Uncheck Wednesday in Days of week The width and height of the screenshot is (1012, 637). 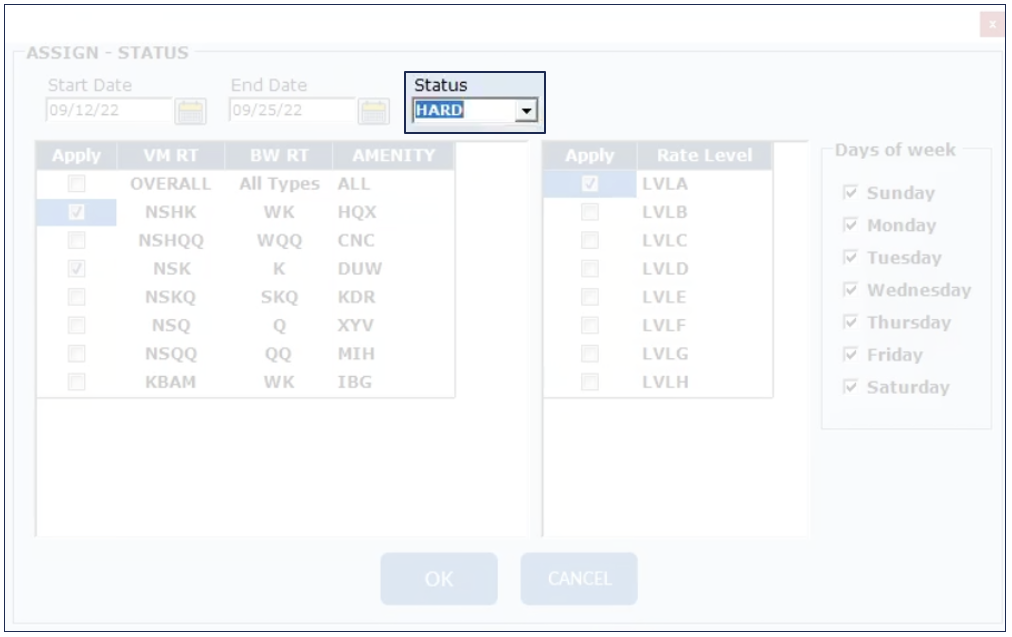point(851,290)
